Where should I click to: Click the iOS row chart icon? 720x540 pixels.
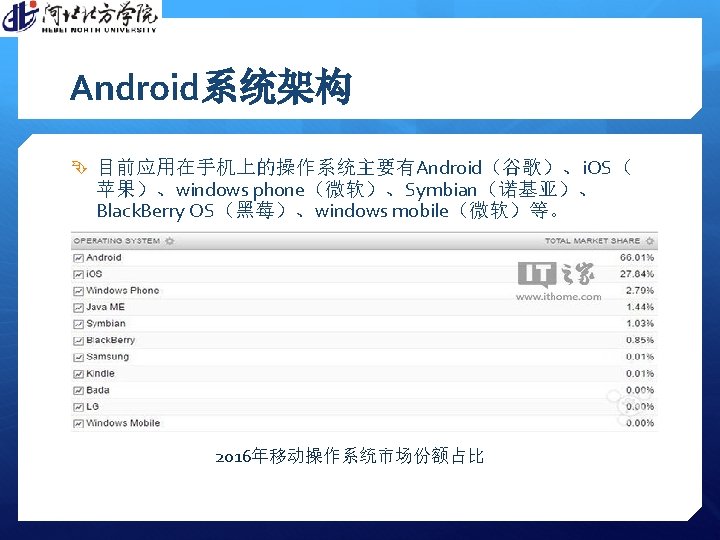click(x=79, y=275)
